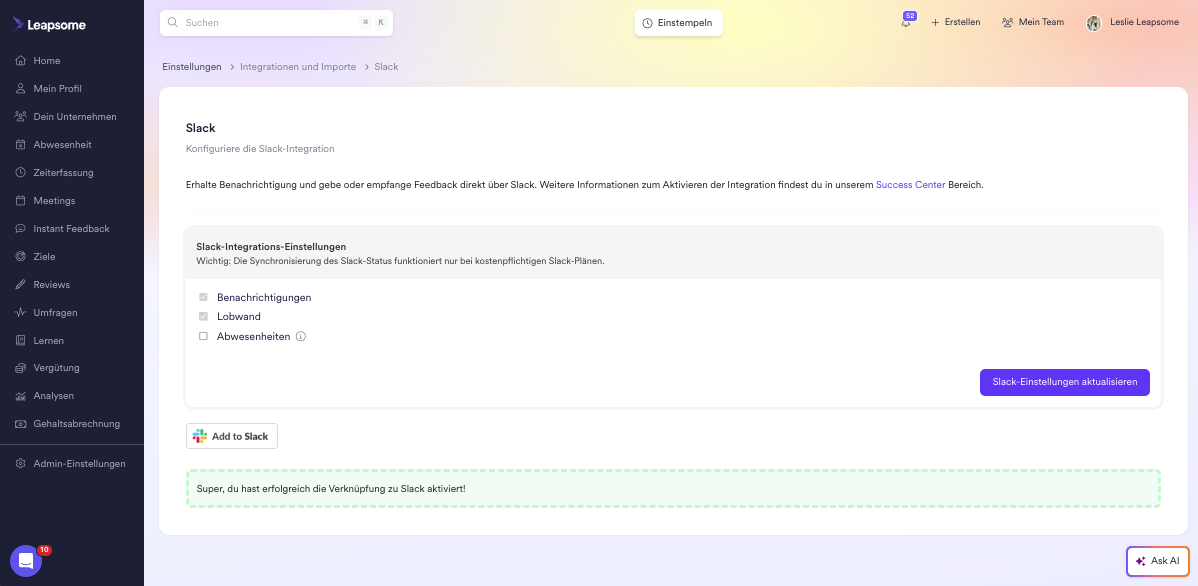The image size is (1198, 586).
Task: Toggle the Lobwand checkbox
Action: coord(203,317)
